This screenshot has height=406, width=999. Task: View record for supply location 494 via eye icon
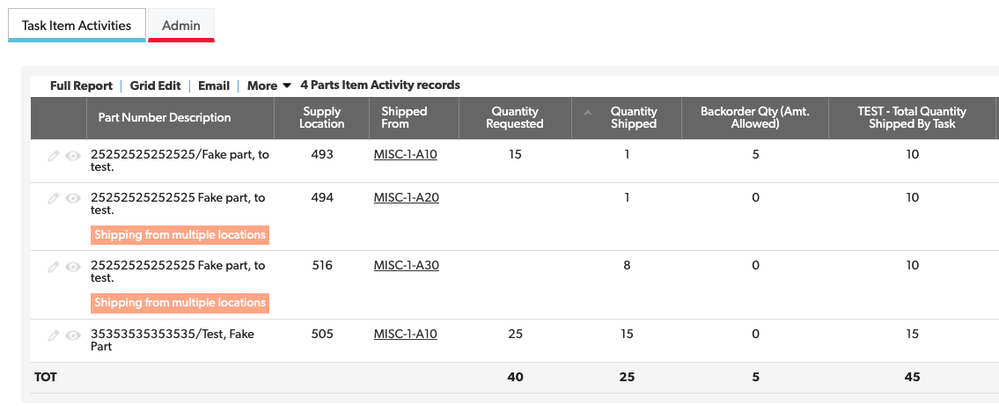(x=73, y=198)
